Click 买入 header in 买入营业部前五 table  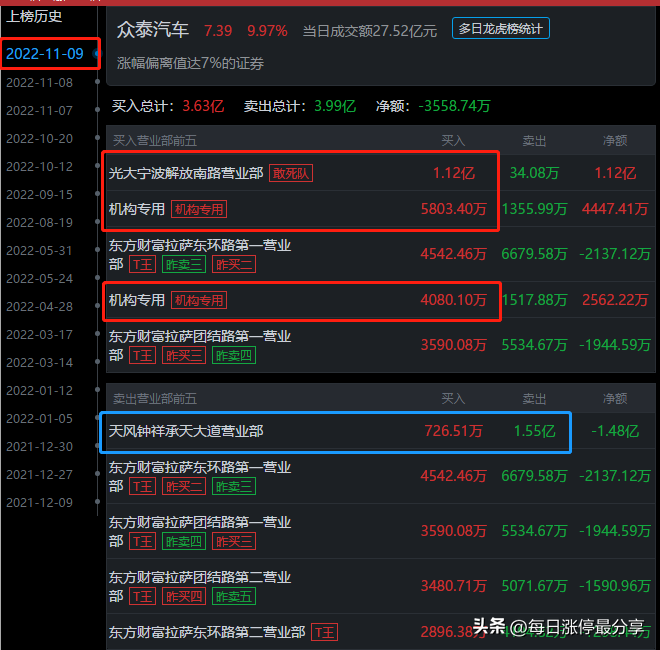(x=453, y=140)
